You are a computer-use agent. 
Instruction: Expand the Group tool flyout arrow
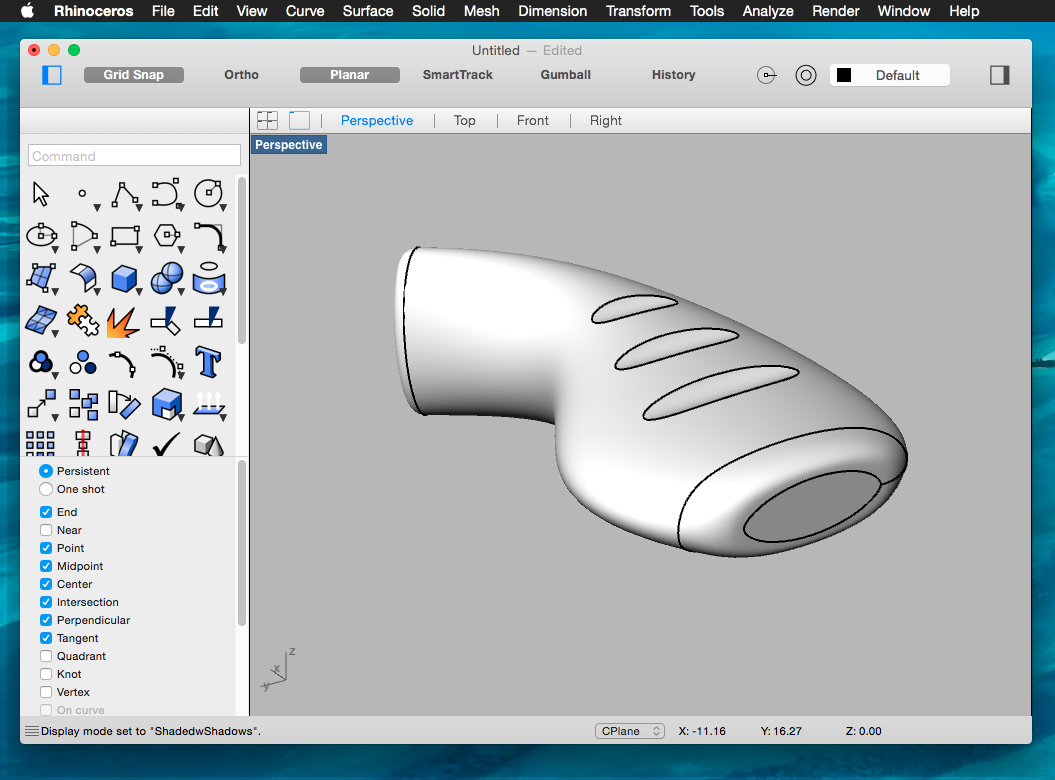click(x=55, y=376)
